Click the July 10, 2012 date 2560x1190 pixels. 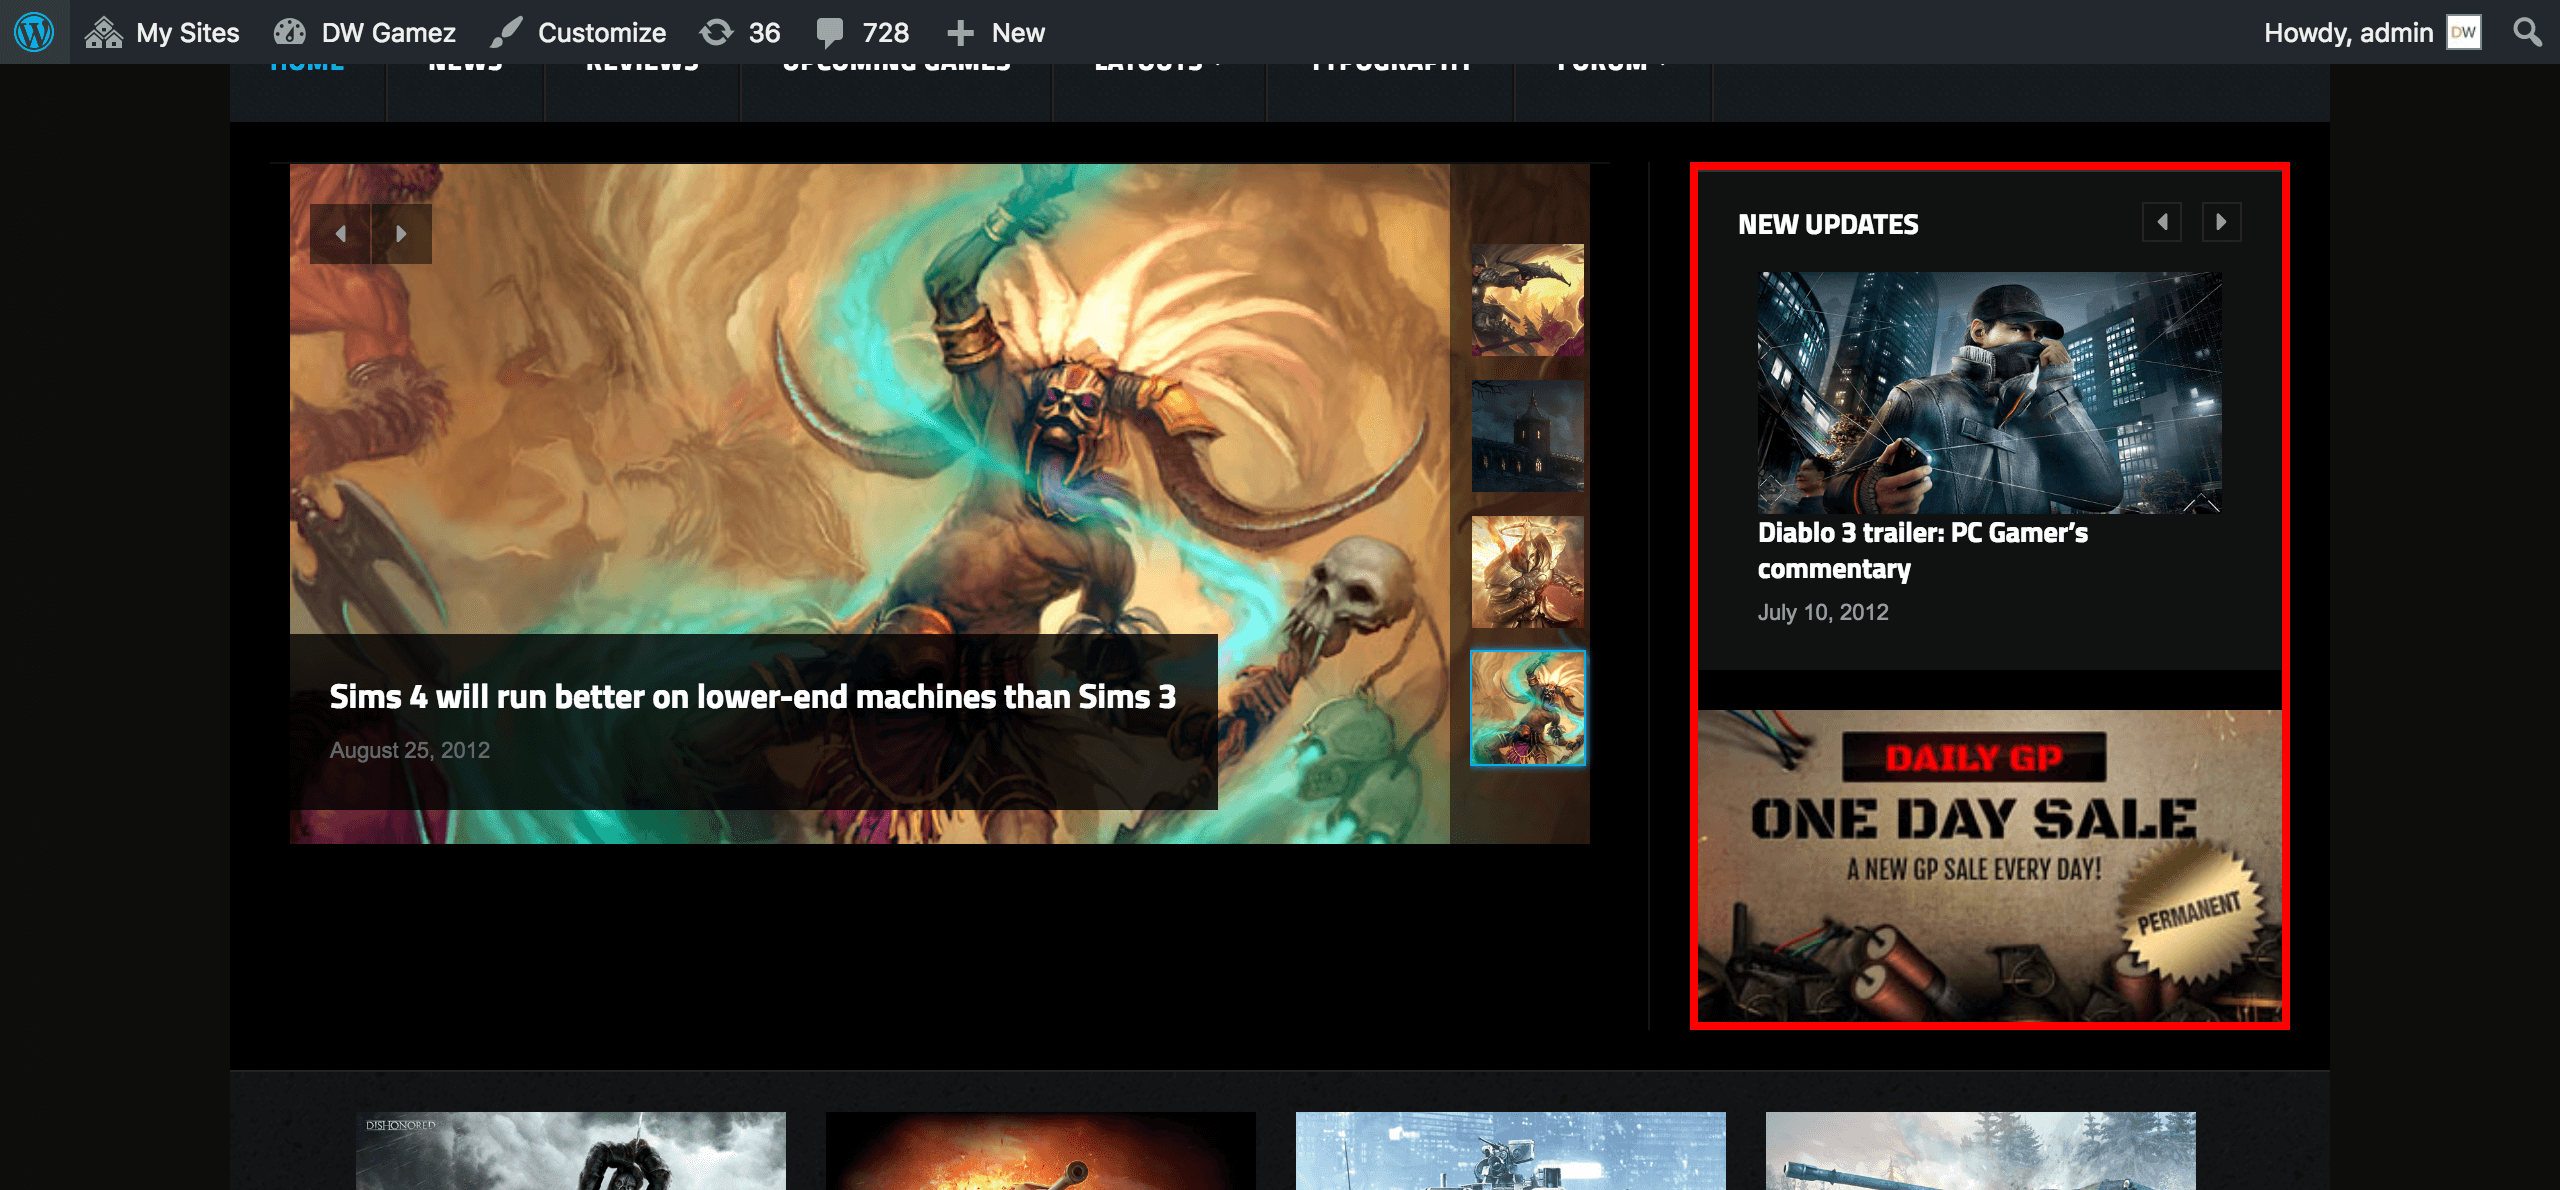[1823, 612]
